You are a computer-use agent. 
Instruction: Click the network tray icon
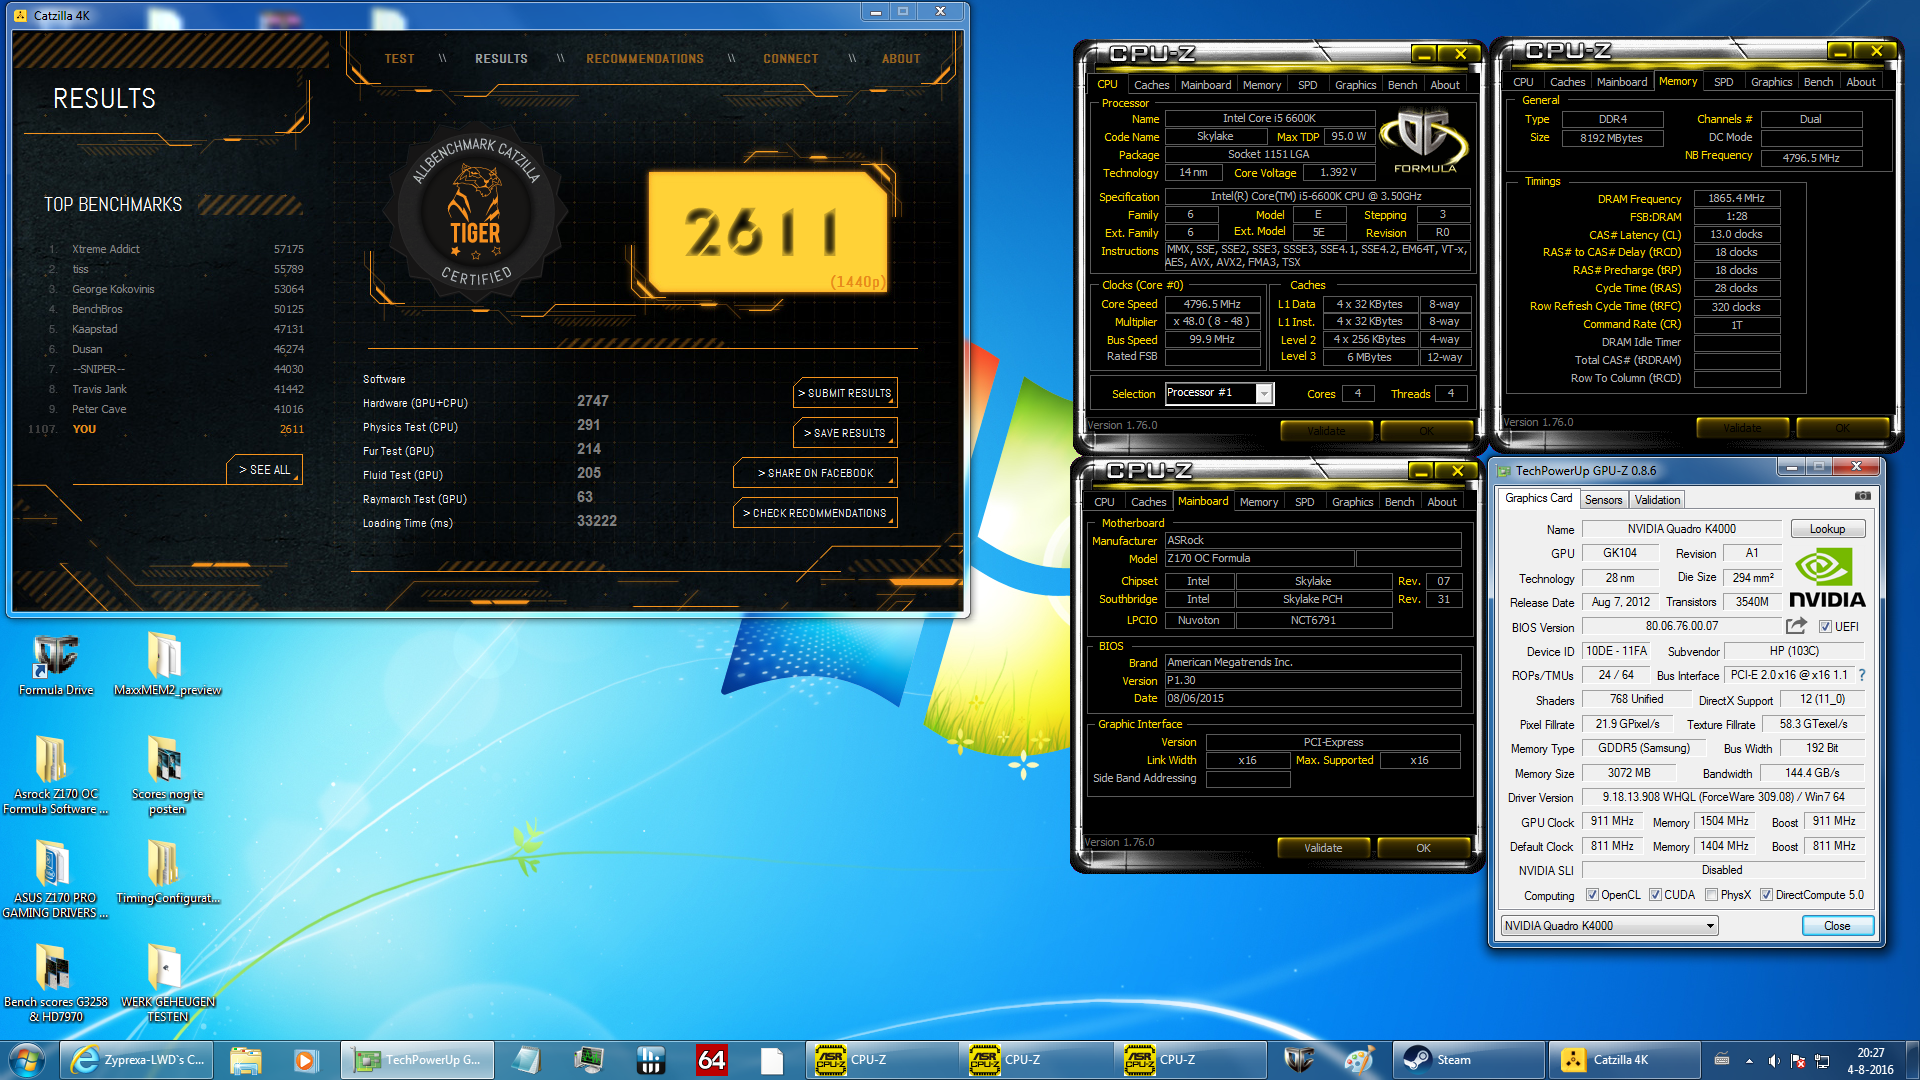tap(1822, 1060)
